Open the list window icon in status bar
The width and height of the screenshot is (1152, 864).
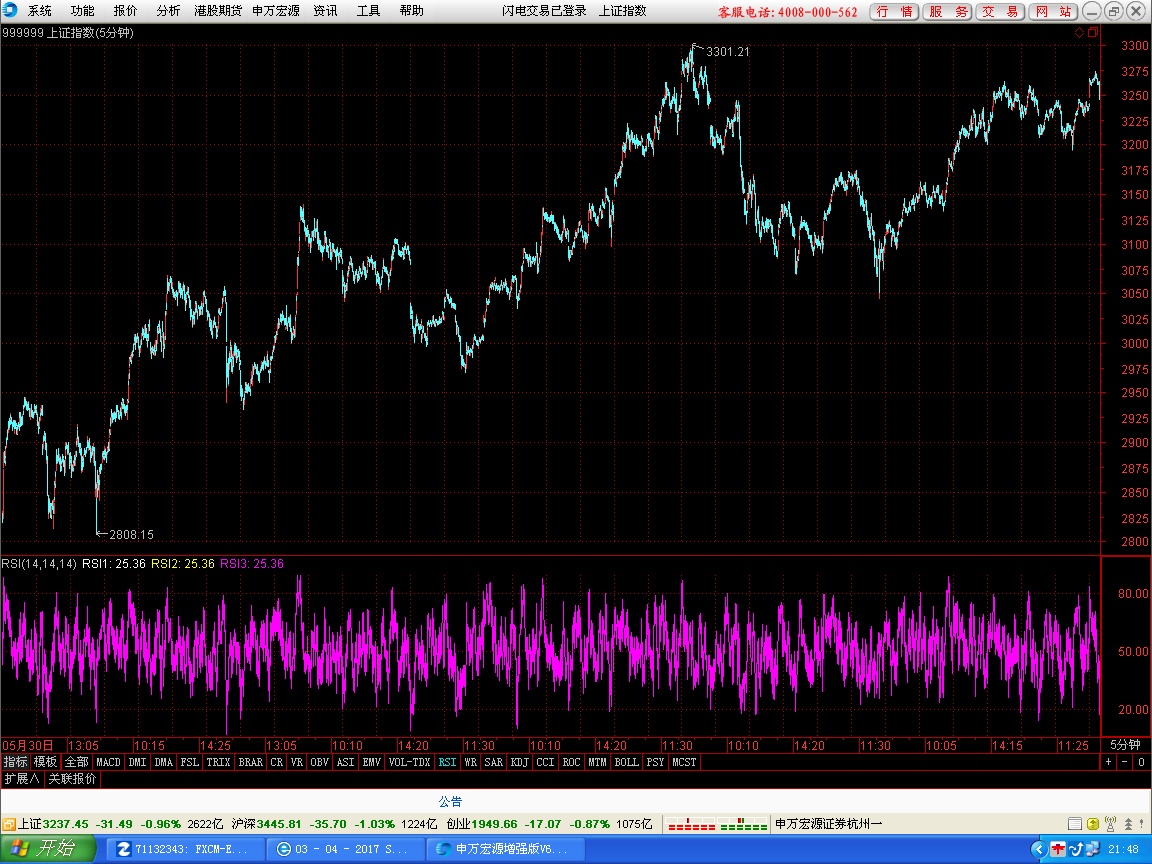[x=1074, y=824]
